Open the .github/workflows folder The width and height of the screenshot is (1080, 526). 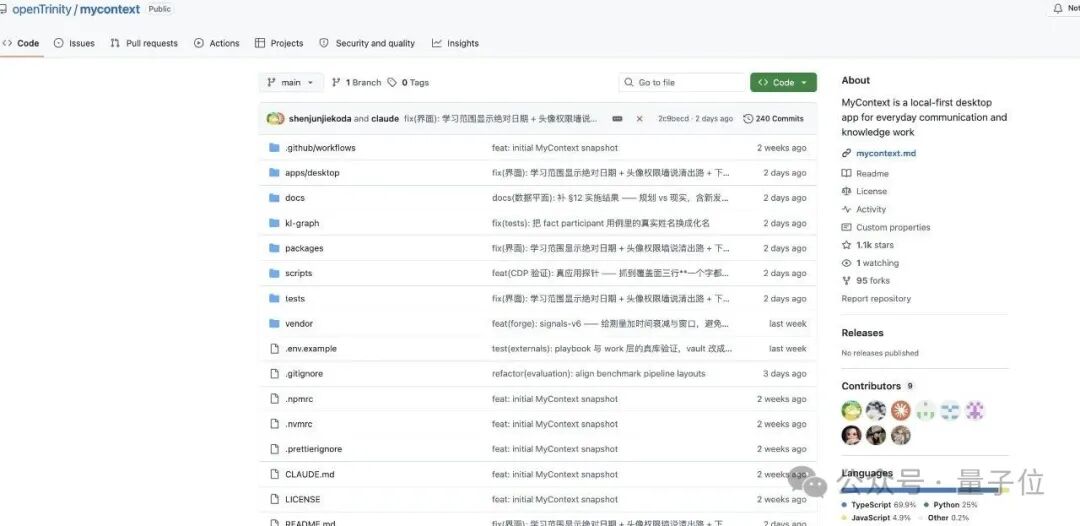320,148
